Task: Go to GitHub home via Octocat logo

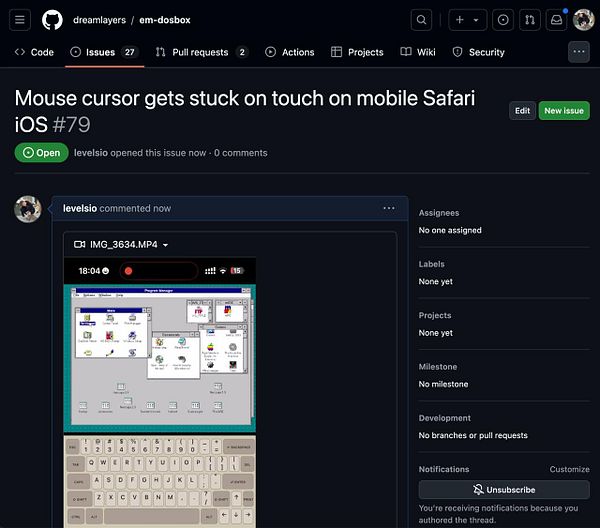Action: click(x=52, y=20)
